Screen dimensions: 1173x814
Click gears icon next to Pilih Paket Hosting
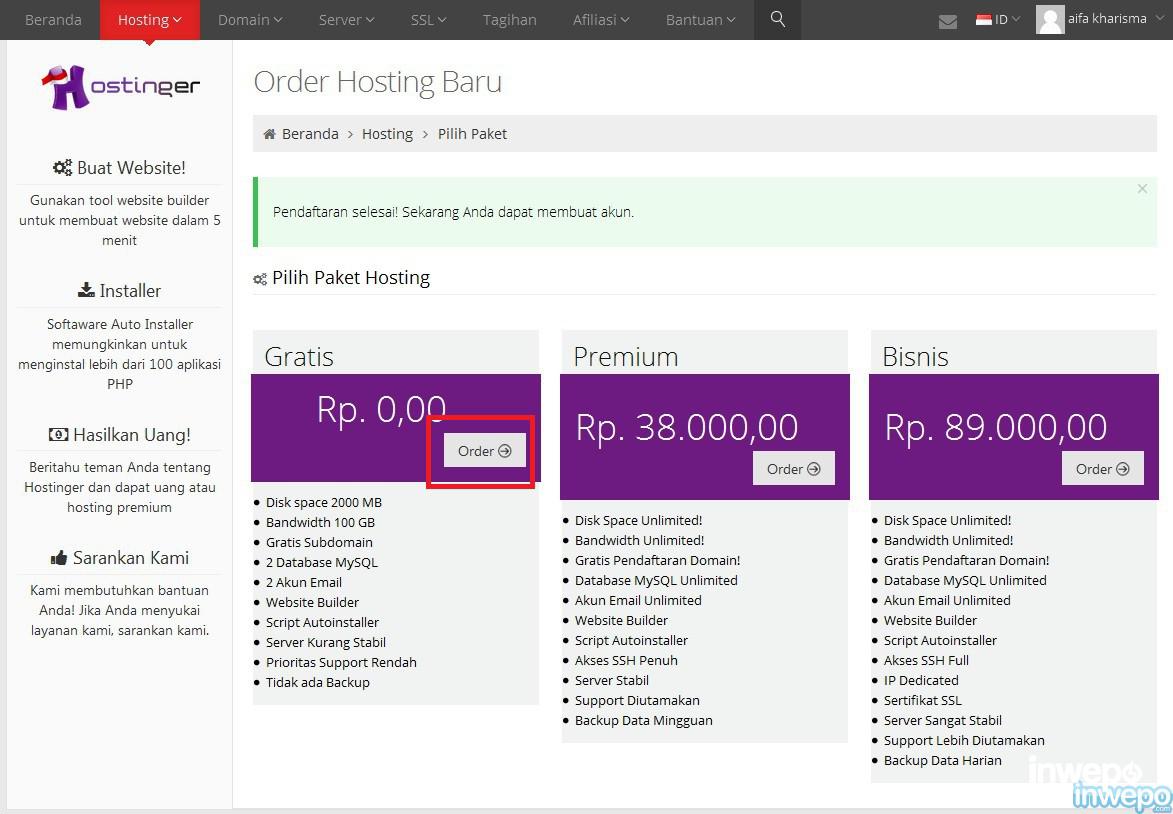(260, 279)
